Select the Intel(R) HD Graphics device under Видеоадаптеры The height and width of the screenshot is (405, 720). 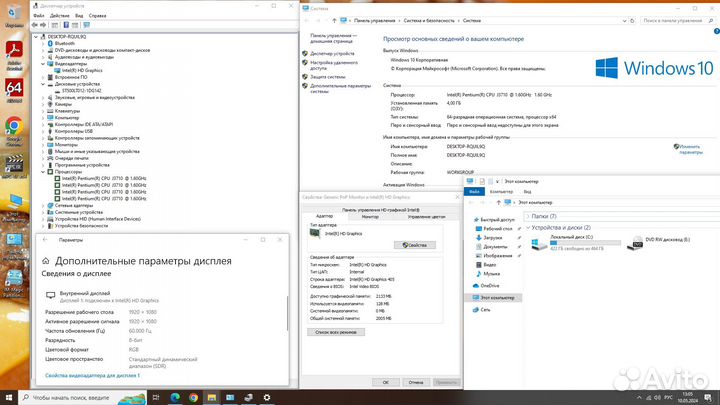82,70
